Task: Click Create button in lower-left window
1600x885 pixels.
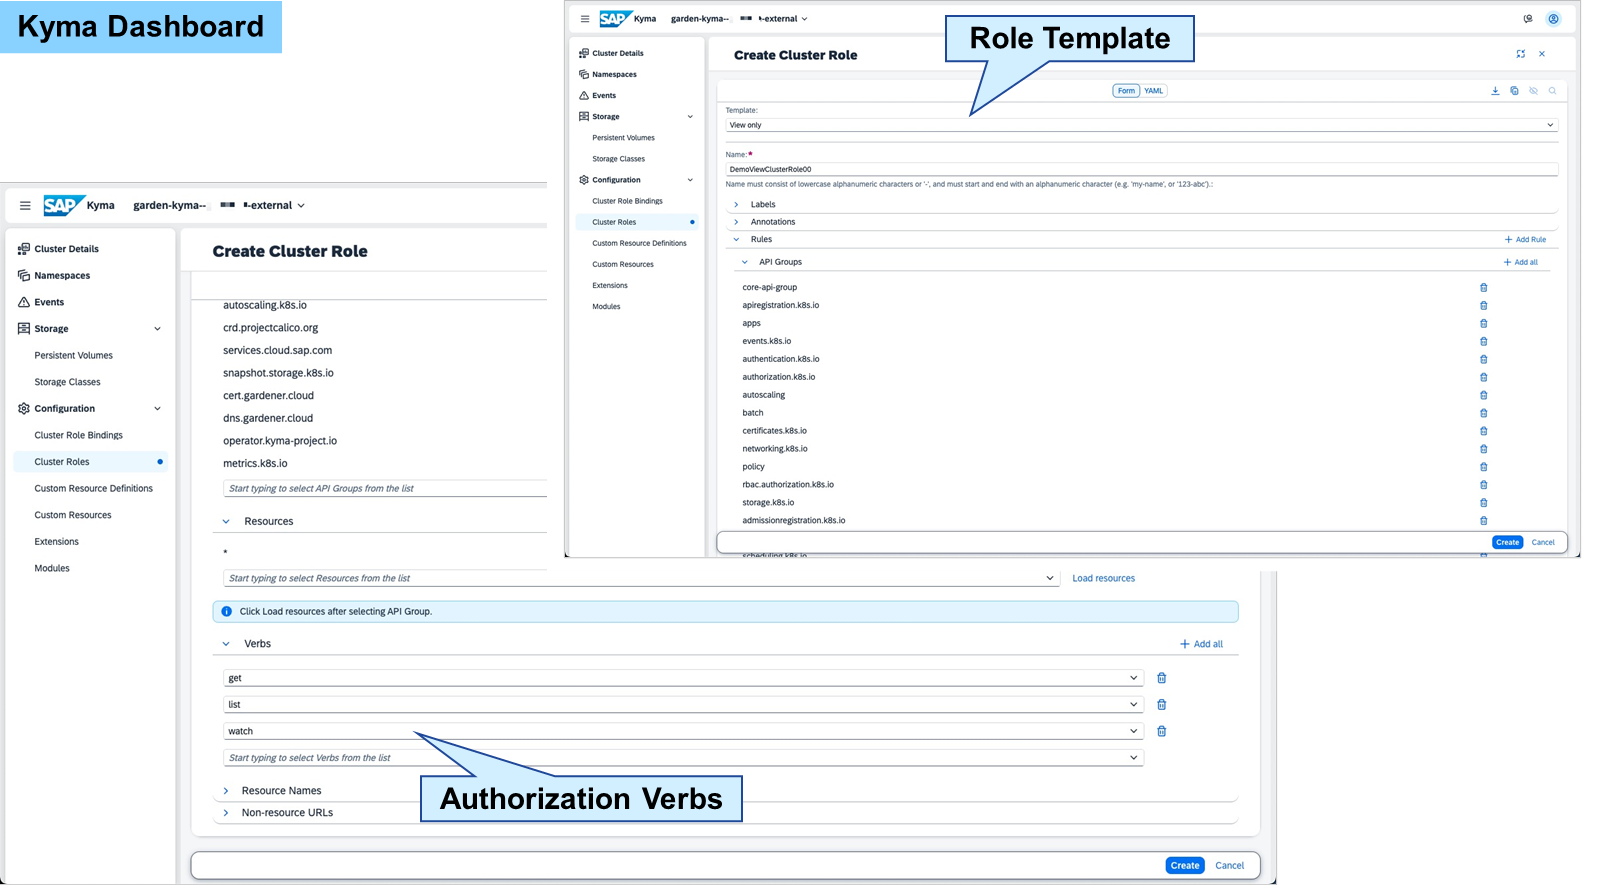Action: tap(1185, 866)
